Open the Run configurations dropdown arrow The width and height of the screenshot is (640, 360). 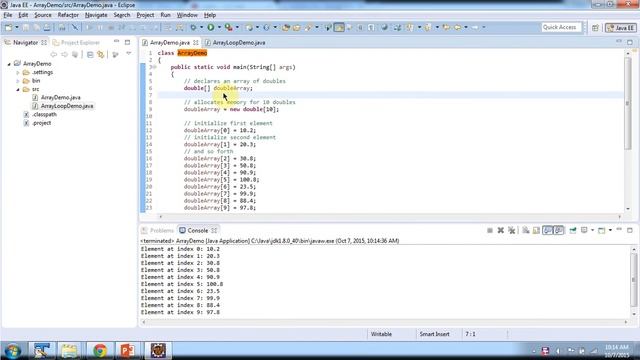click(219, 27)
